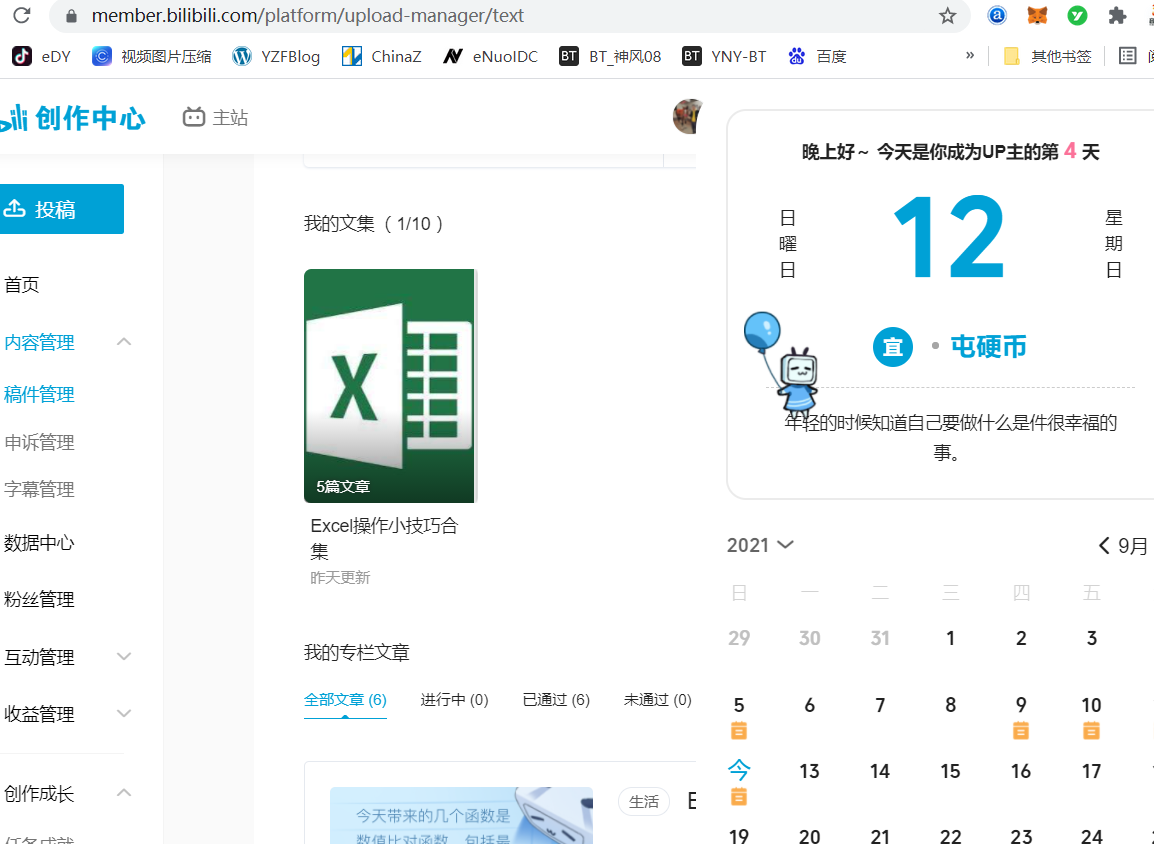Open the Extensions puzzle piece icon
Screen dimensions: 1154x844
point(1117,16)
